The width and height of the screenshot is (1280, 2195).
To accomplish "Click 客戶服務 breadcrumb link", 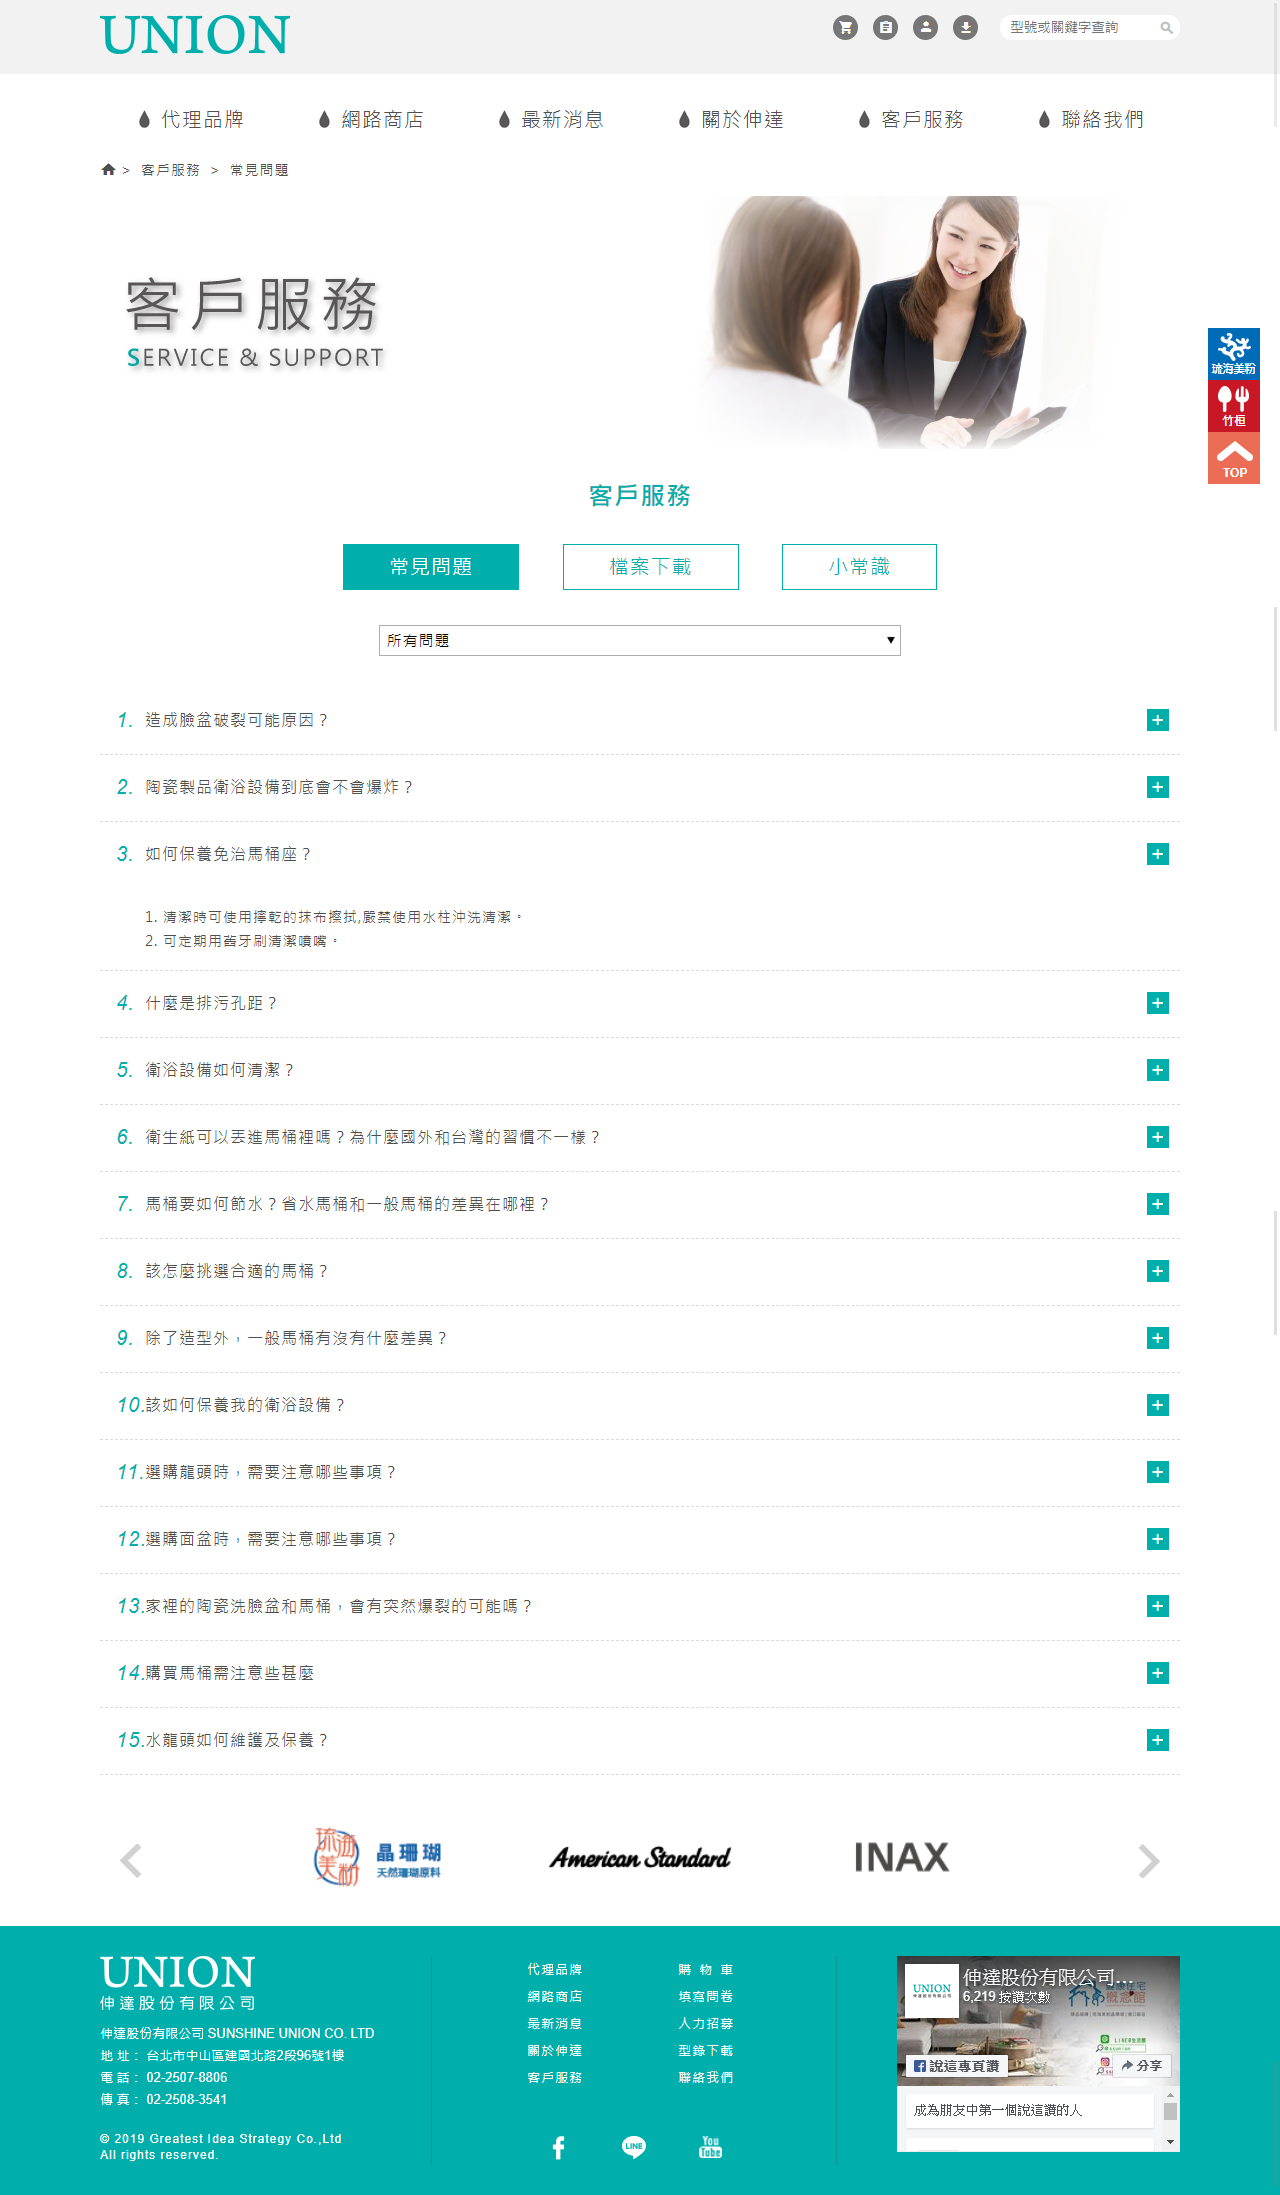I will point(170,170).
